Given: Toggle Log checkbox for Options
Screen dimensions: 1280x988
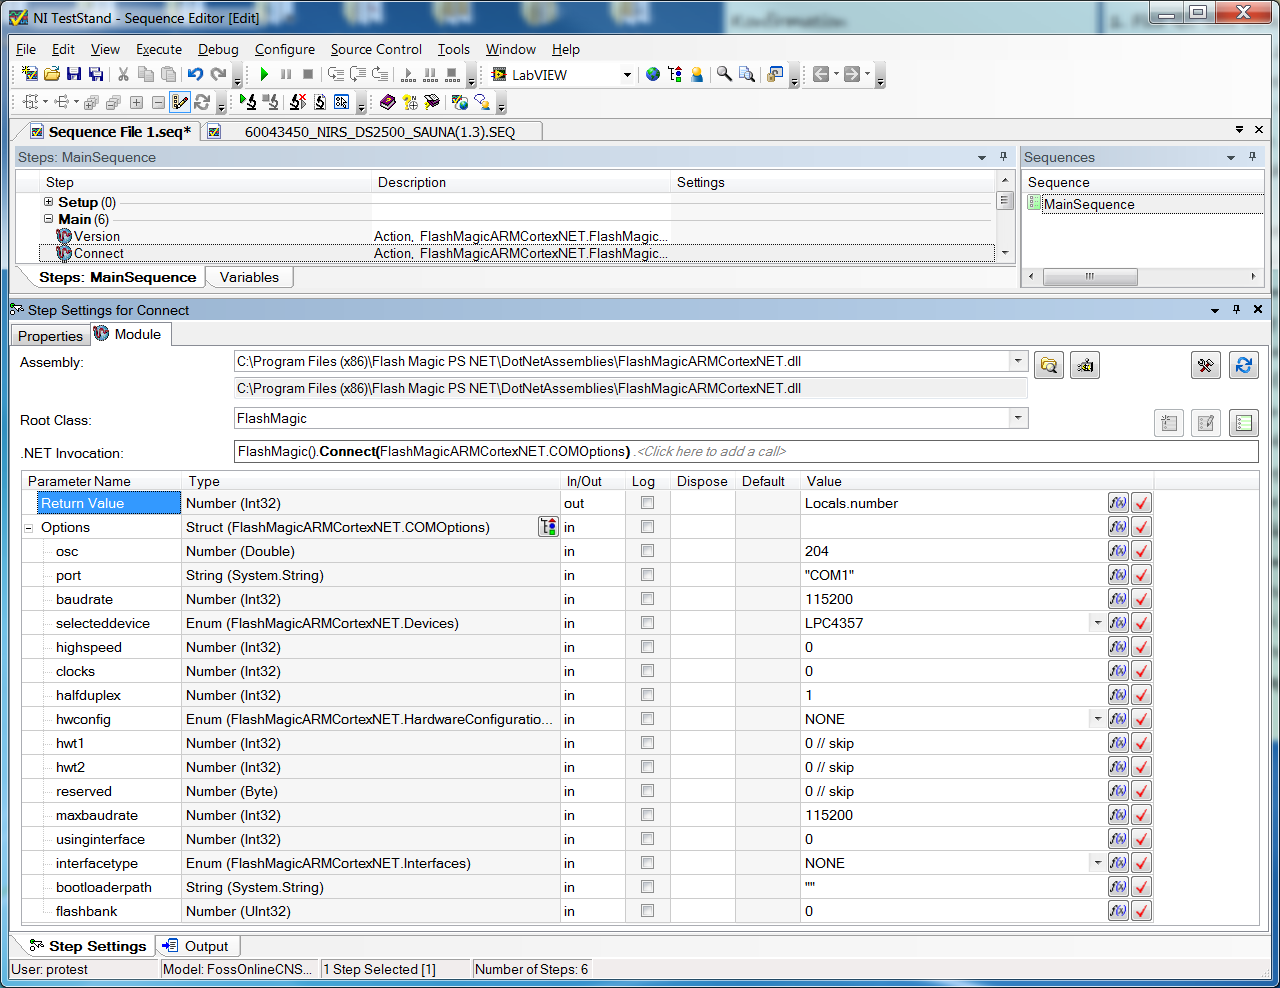Looking at the screenshot, I should [647, 527].
